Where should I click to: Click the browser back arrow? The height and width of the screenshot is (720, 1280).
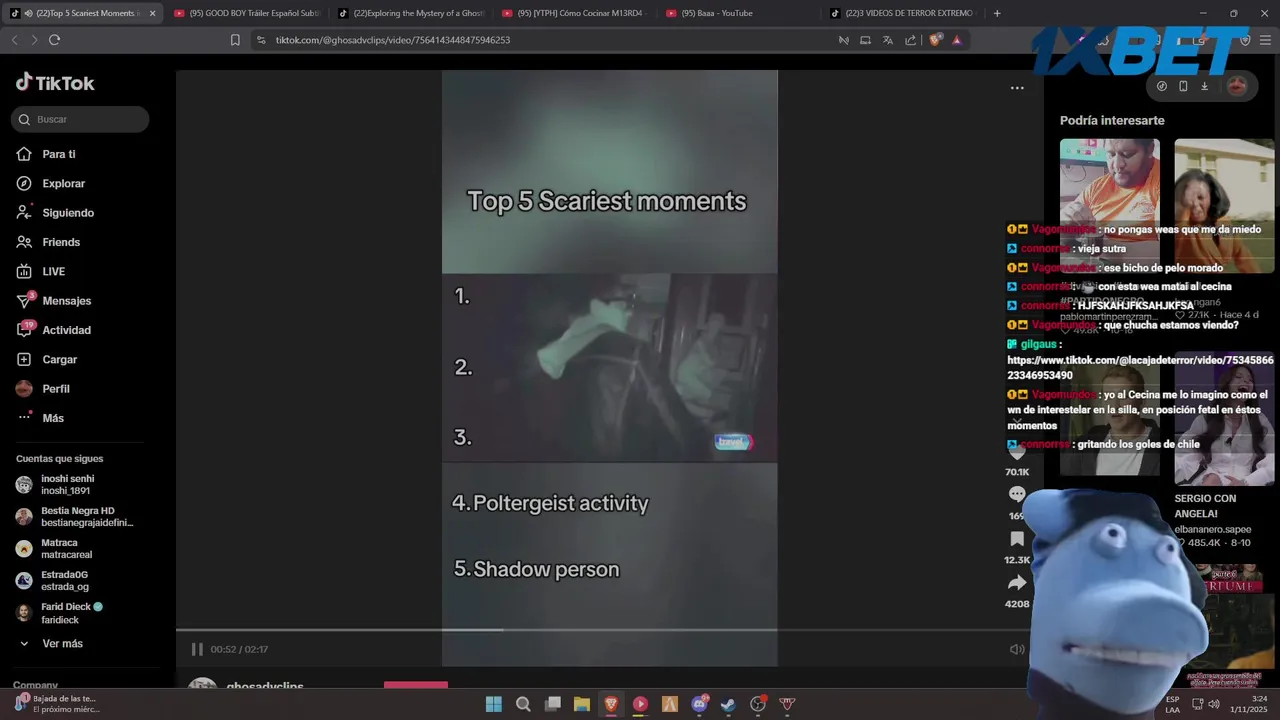(14, 40)
